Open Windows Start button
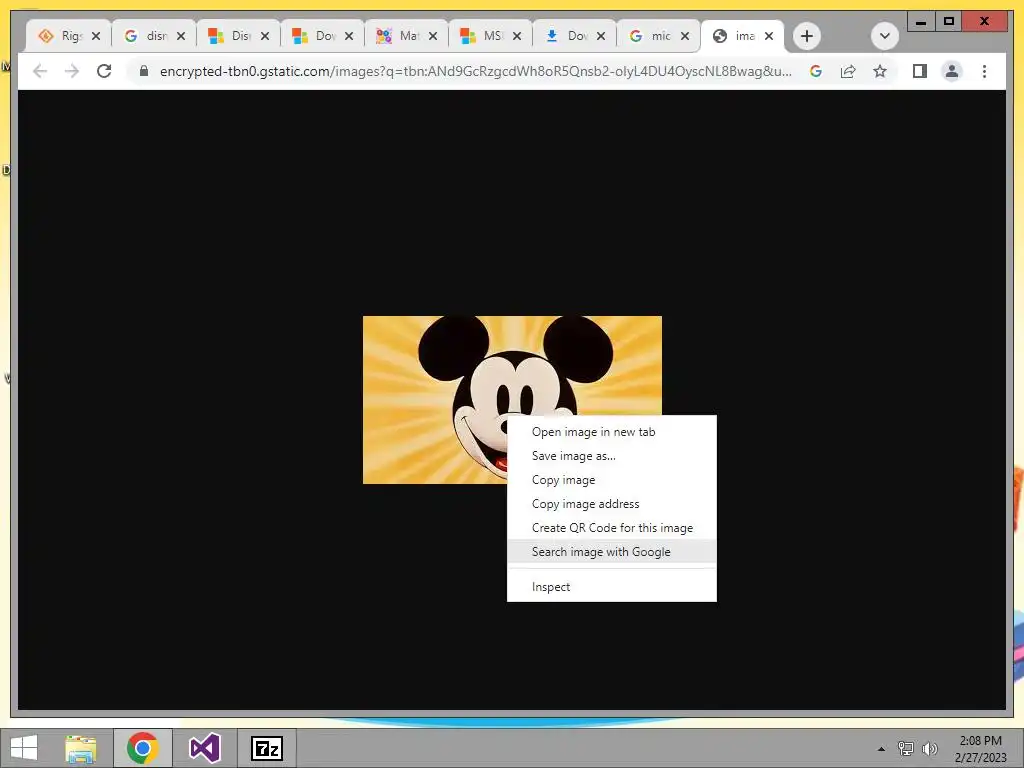This screenshot has height=768, width=1024. (x=24, y=748)
